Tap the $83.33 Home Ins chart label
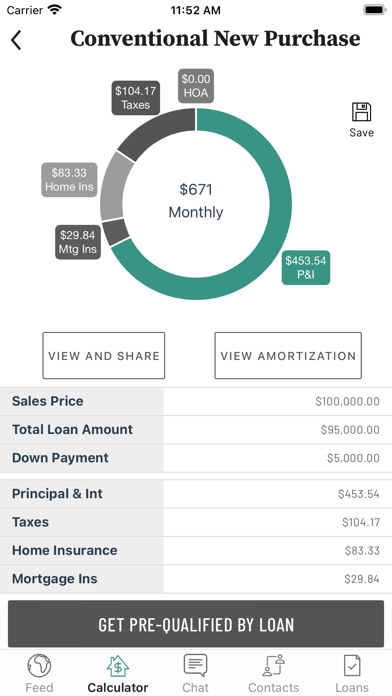392x696 pixels. click(x=69, y=179)
